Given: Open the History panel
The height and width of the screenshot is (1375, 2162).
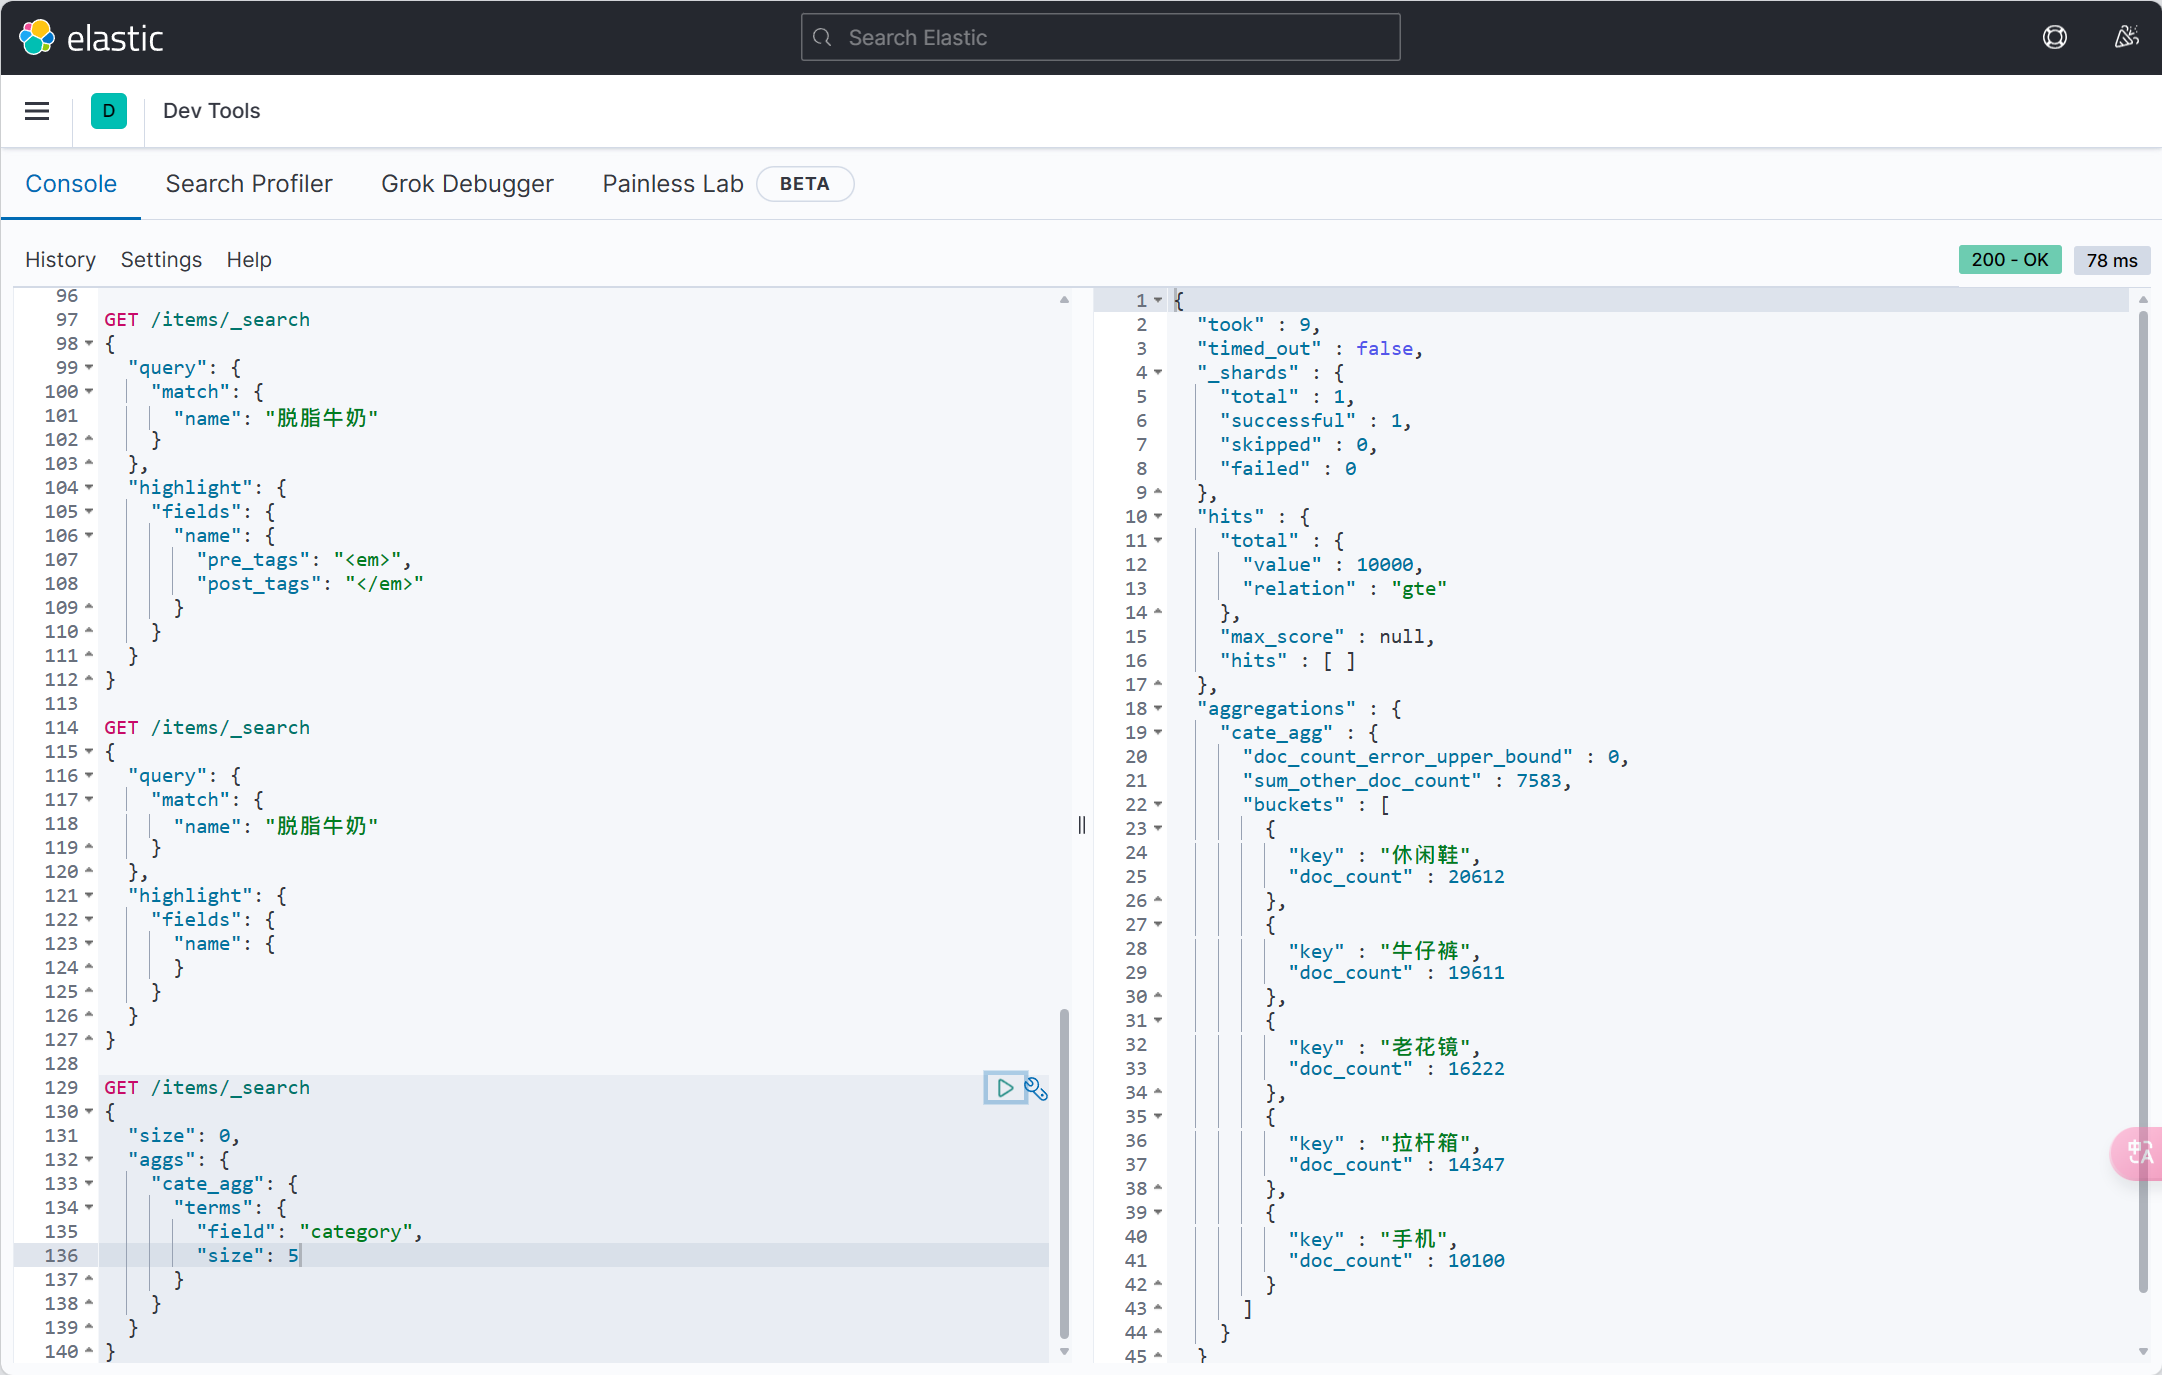Looking at the screenshot, I should 60,260.
